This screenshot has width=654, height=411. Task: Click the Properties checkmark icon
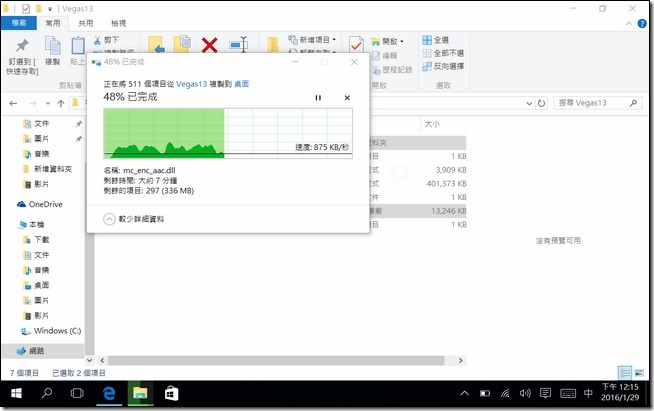pos(356,45)
